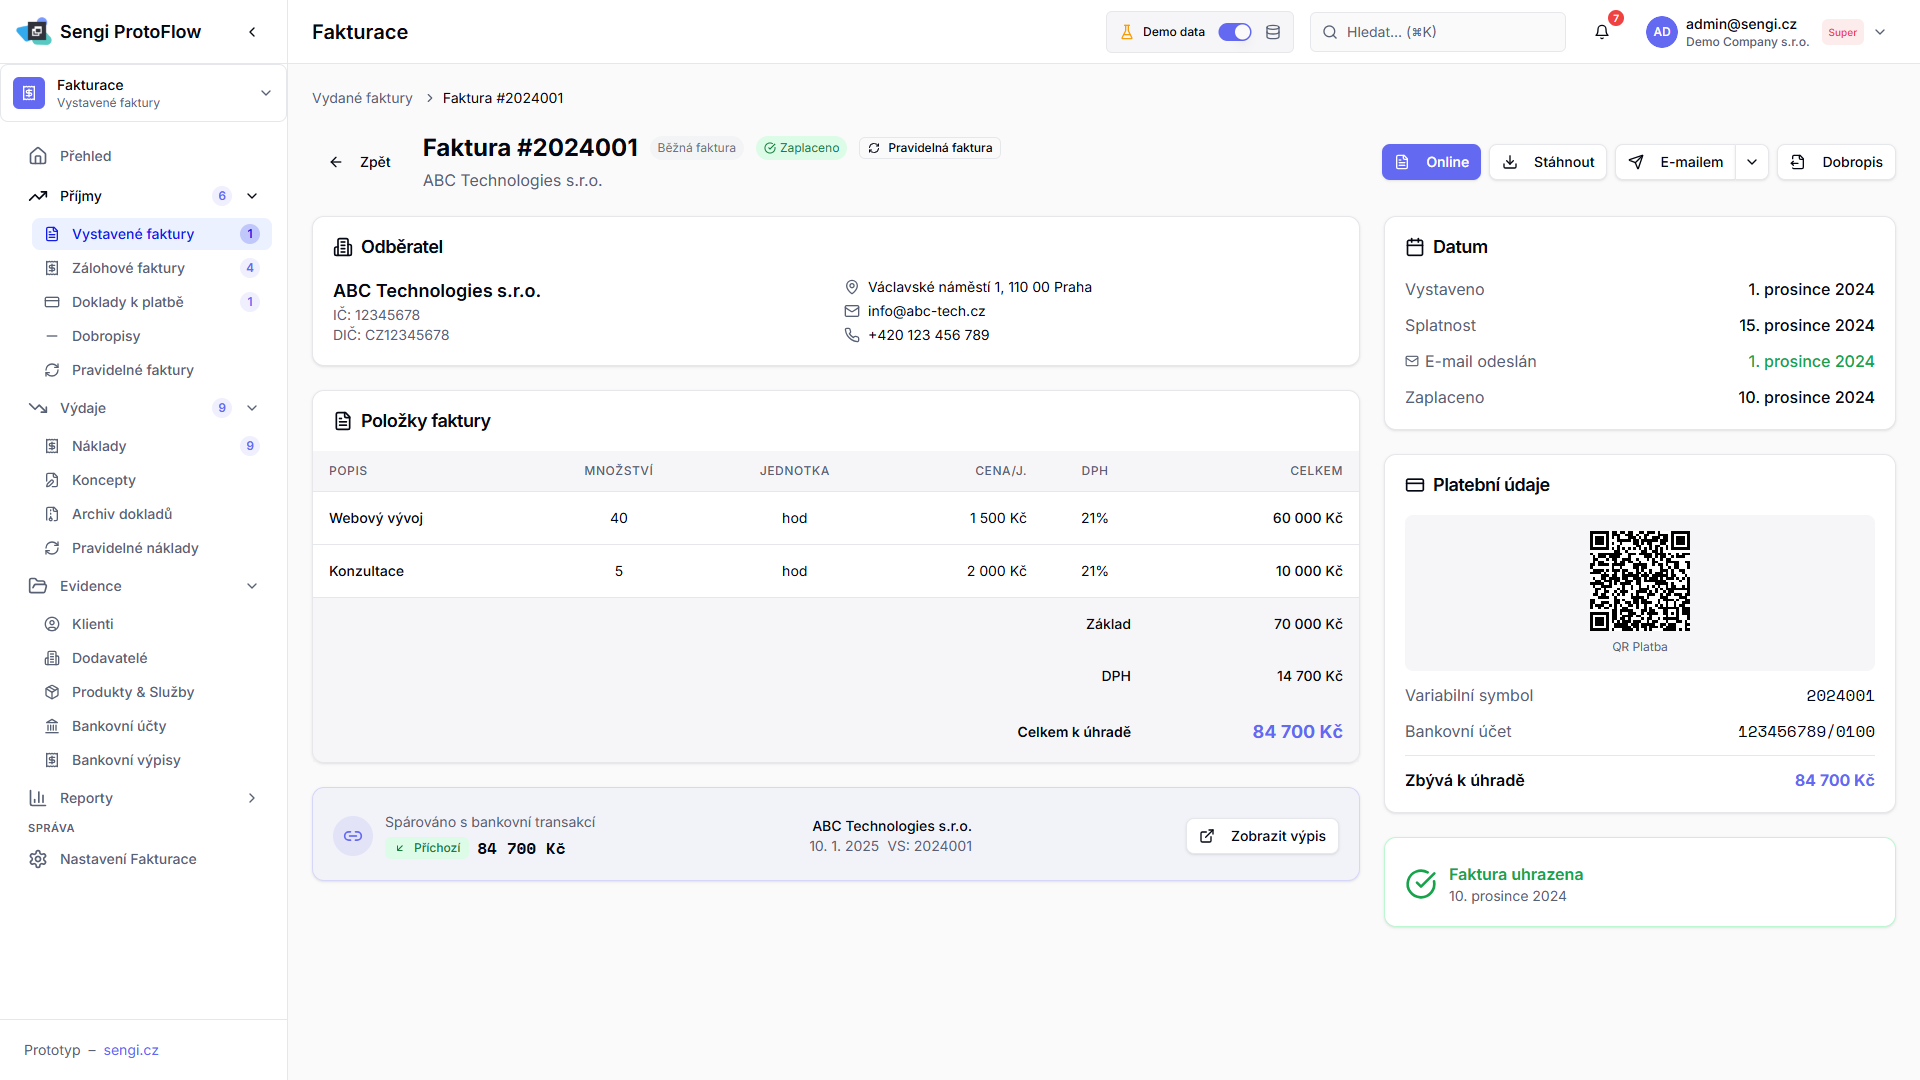Click the Pravidelná faktura badge

(x=930, y=148)
